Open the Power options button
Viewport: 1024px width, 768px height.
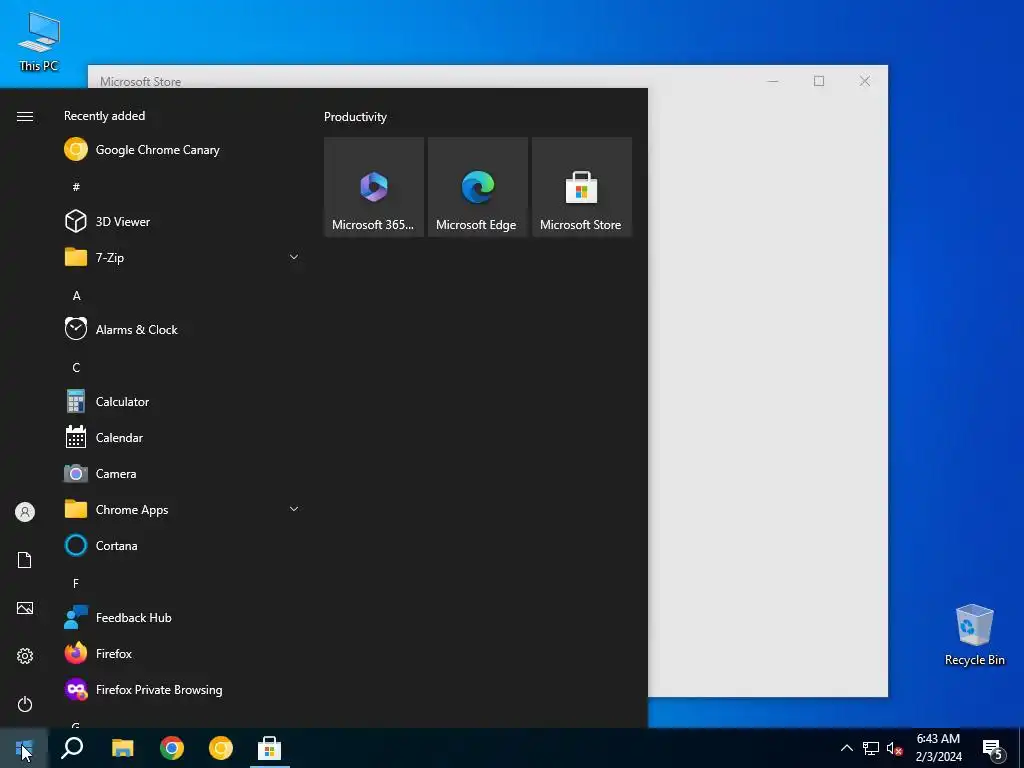pyautogui.click(x=25, y=704)
